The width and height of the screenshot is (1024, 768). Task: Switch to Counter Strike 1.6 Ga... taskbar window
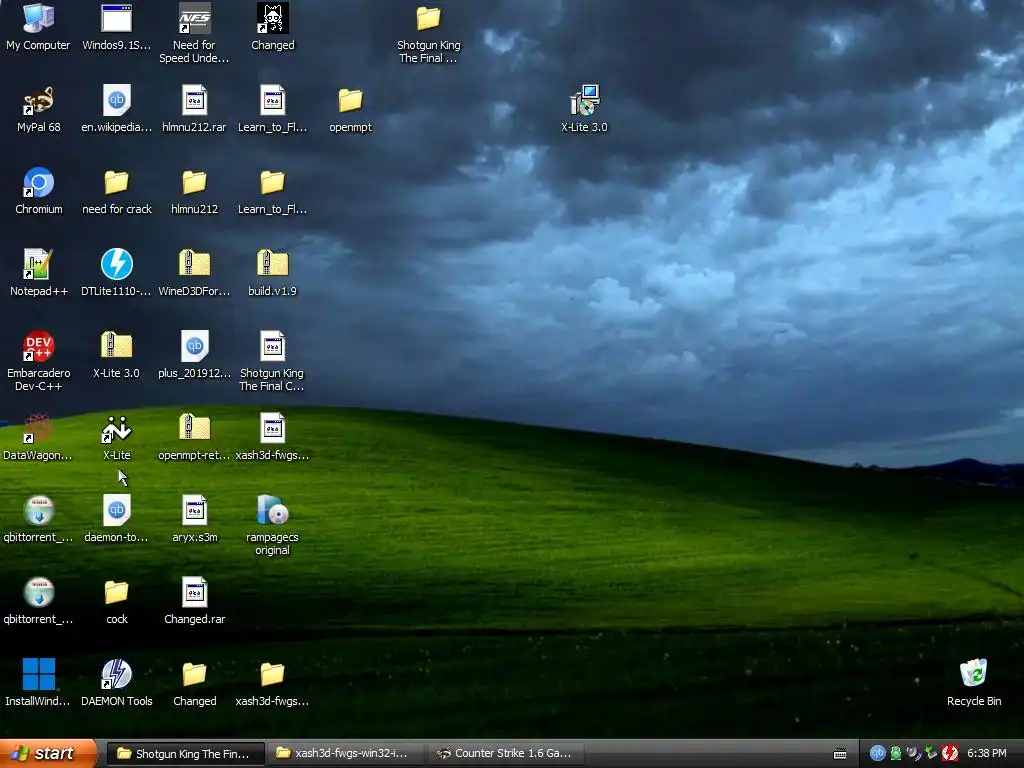505,754
